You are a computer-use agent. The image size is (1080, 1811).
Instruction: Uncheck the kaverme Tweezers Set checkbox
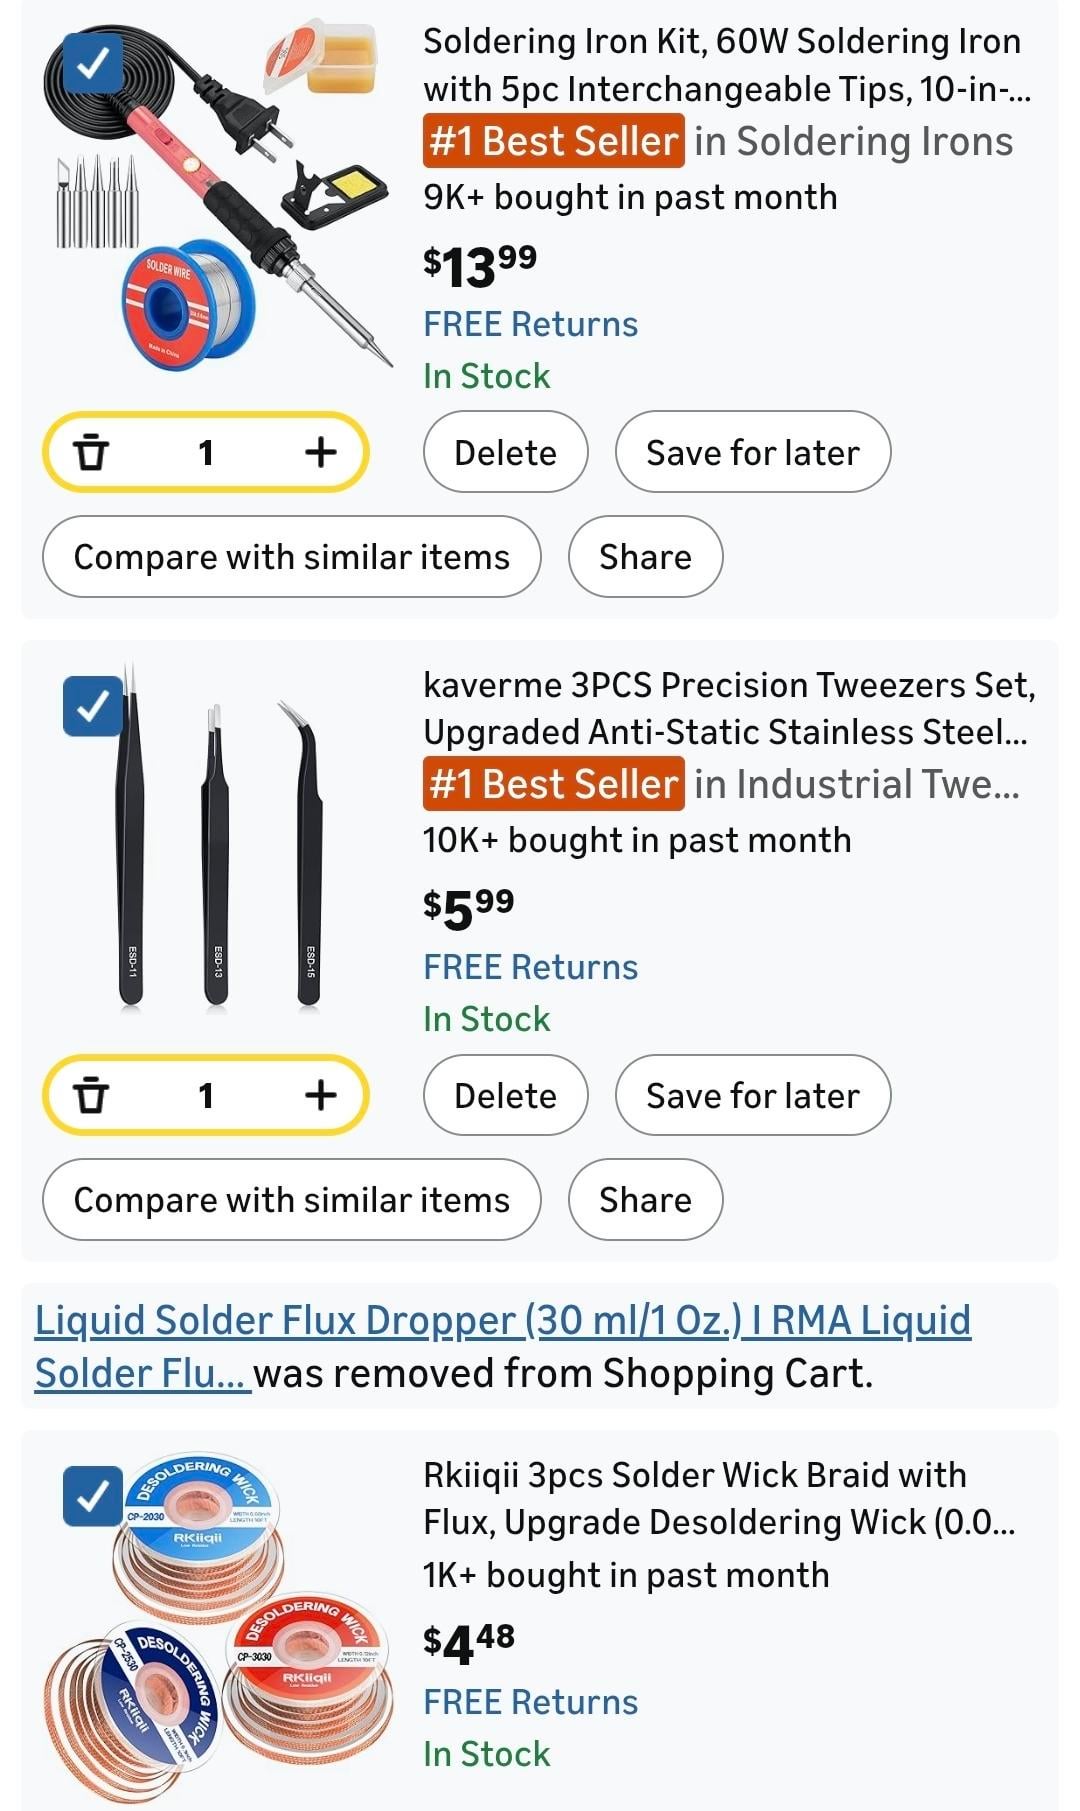point(93,707)
